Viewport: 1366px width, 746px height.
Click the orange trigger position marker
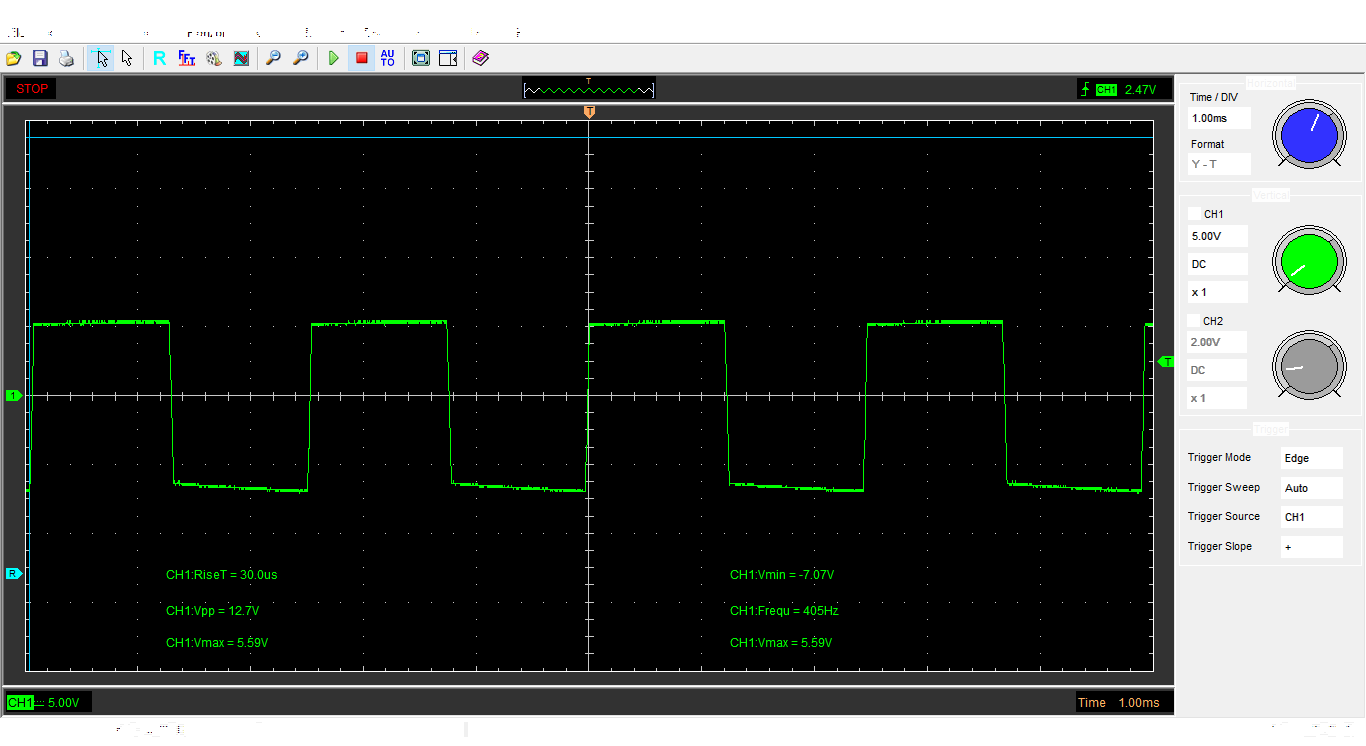pos(588,111)
